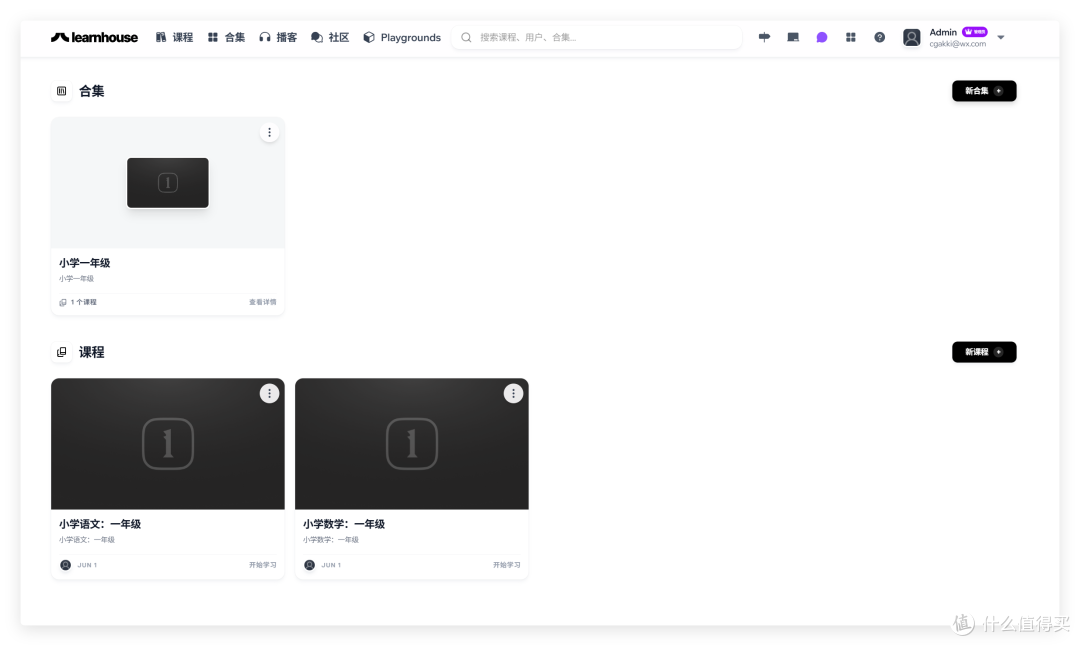
Task: Expand the Admin account dropdown arrow
Action: coord(1001,37)
